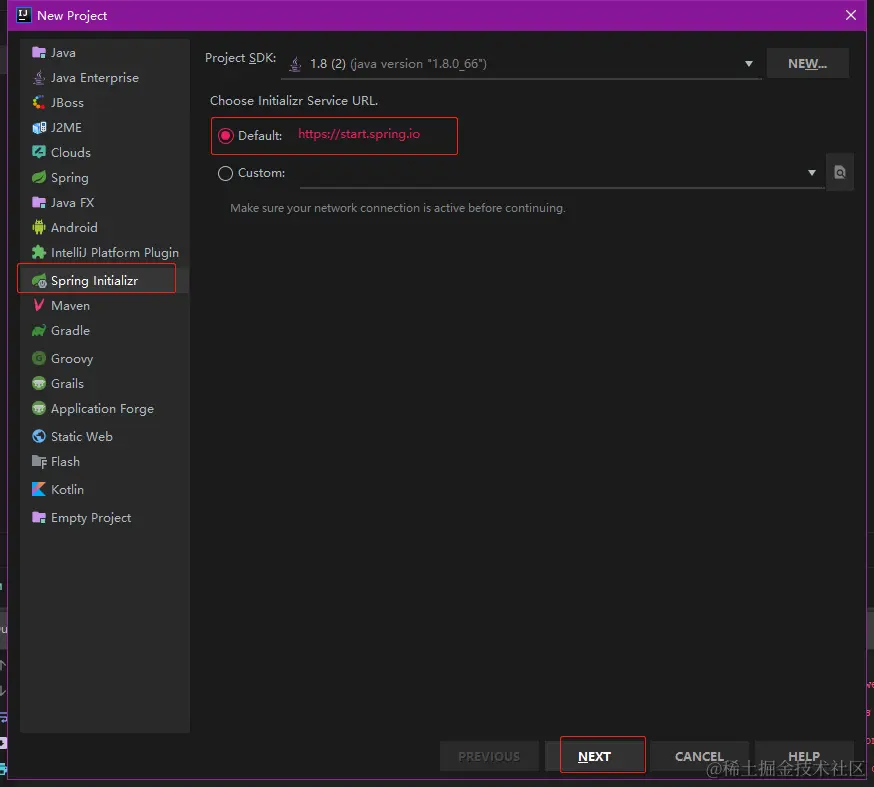The height and width of the screenshot is (787, 874).
Task: Select the Static Web label
Action: [82, 436]
